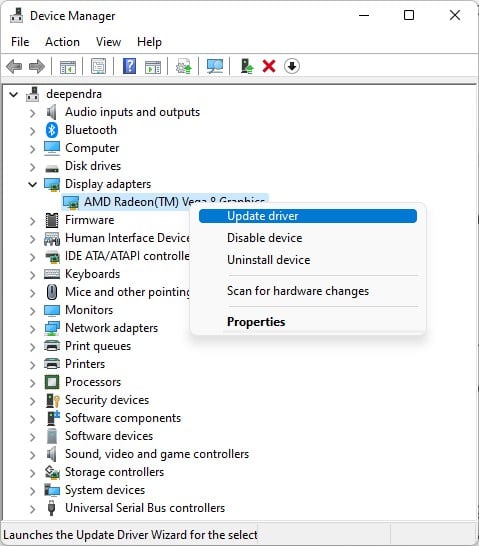This screenshot has height=546, width=479.
Task: Select the Processors label
Action: [93, 382]
